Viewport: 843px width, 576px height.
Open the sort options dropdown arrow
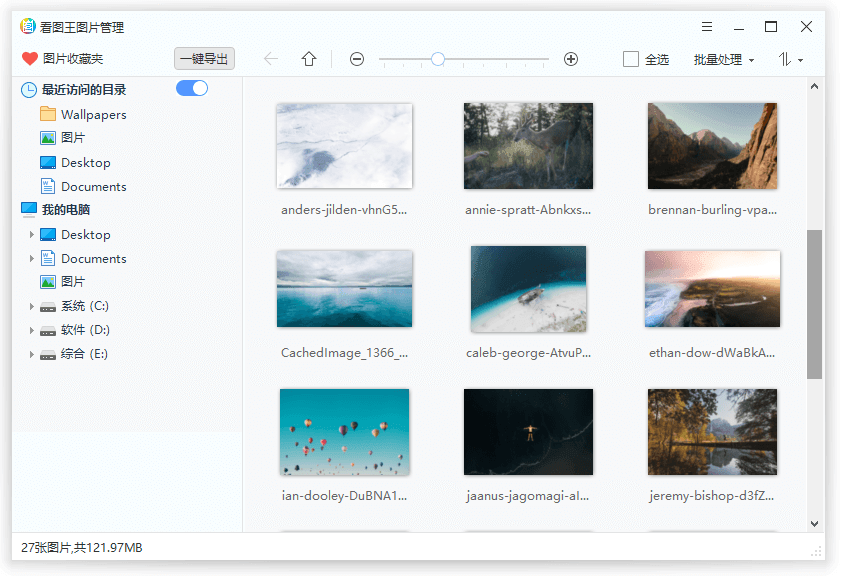[801, 60]
